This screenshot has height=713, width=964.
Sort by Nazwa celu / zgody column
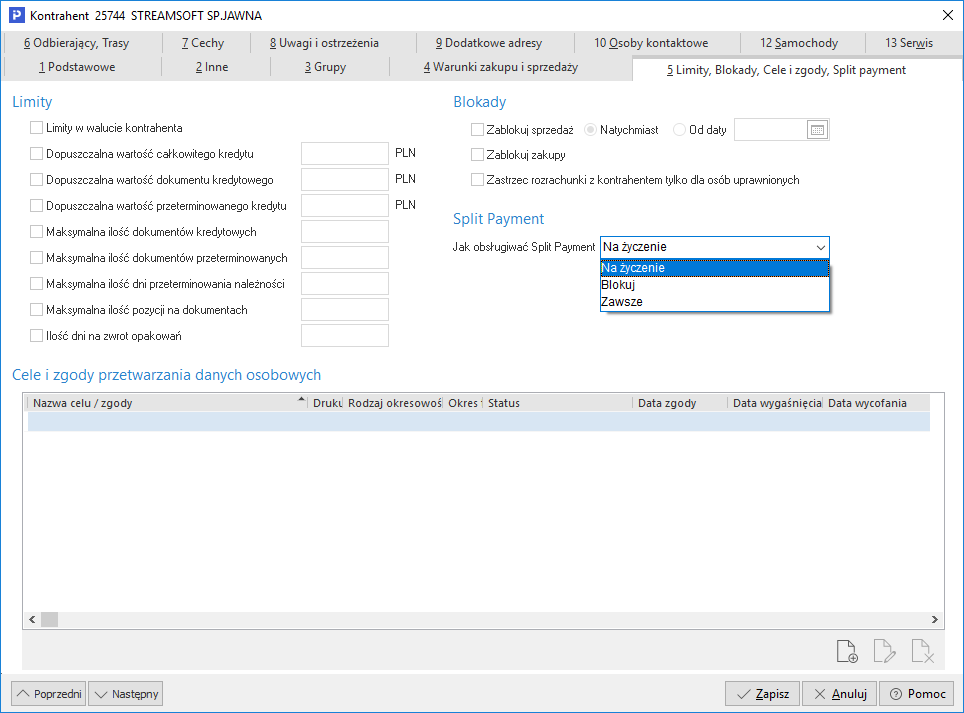point(167,403)
